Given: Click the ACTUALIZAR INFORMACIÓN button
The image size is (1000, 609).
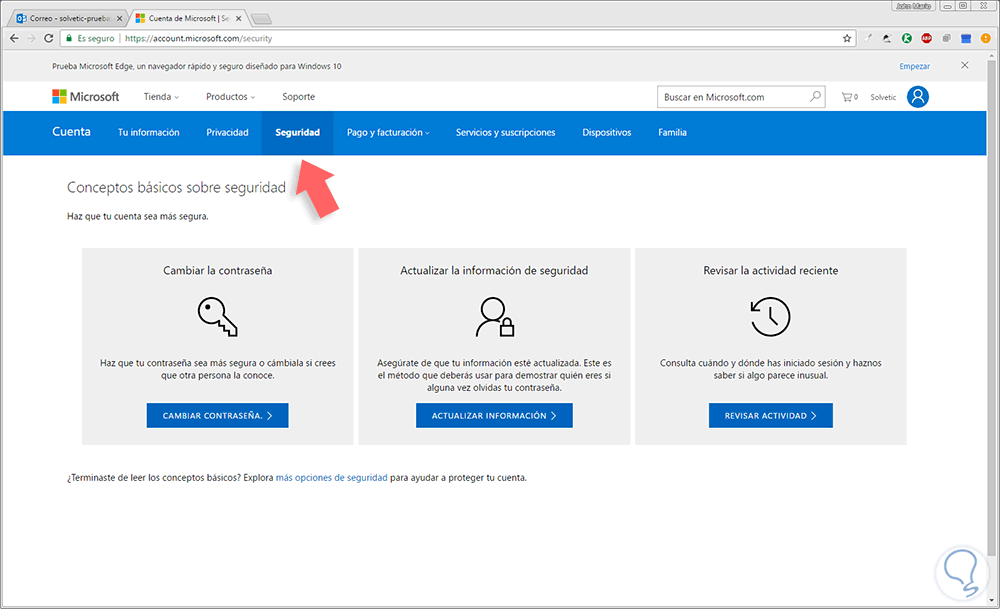Looking at the screenshot, I should point(494,415).
